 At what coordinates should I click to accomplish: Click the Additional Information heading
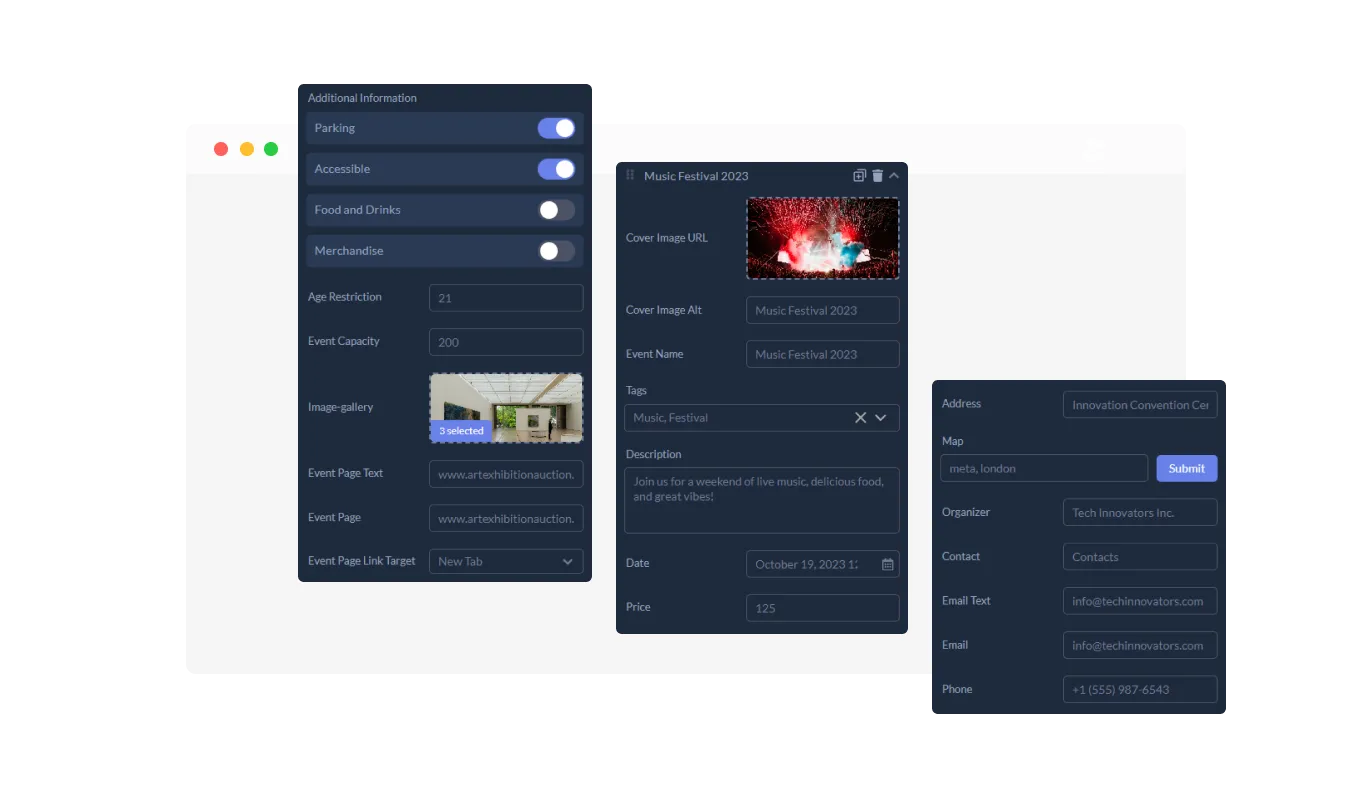point(362,98)
